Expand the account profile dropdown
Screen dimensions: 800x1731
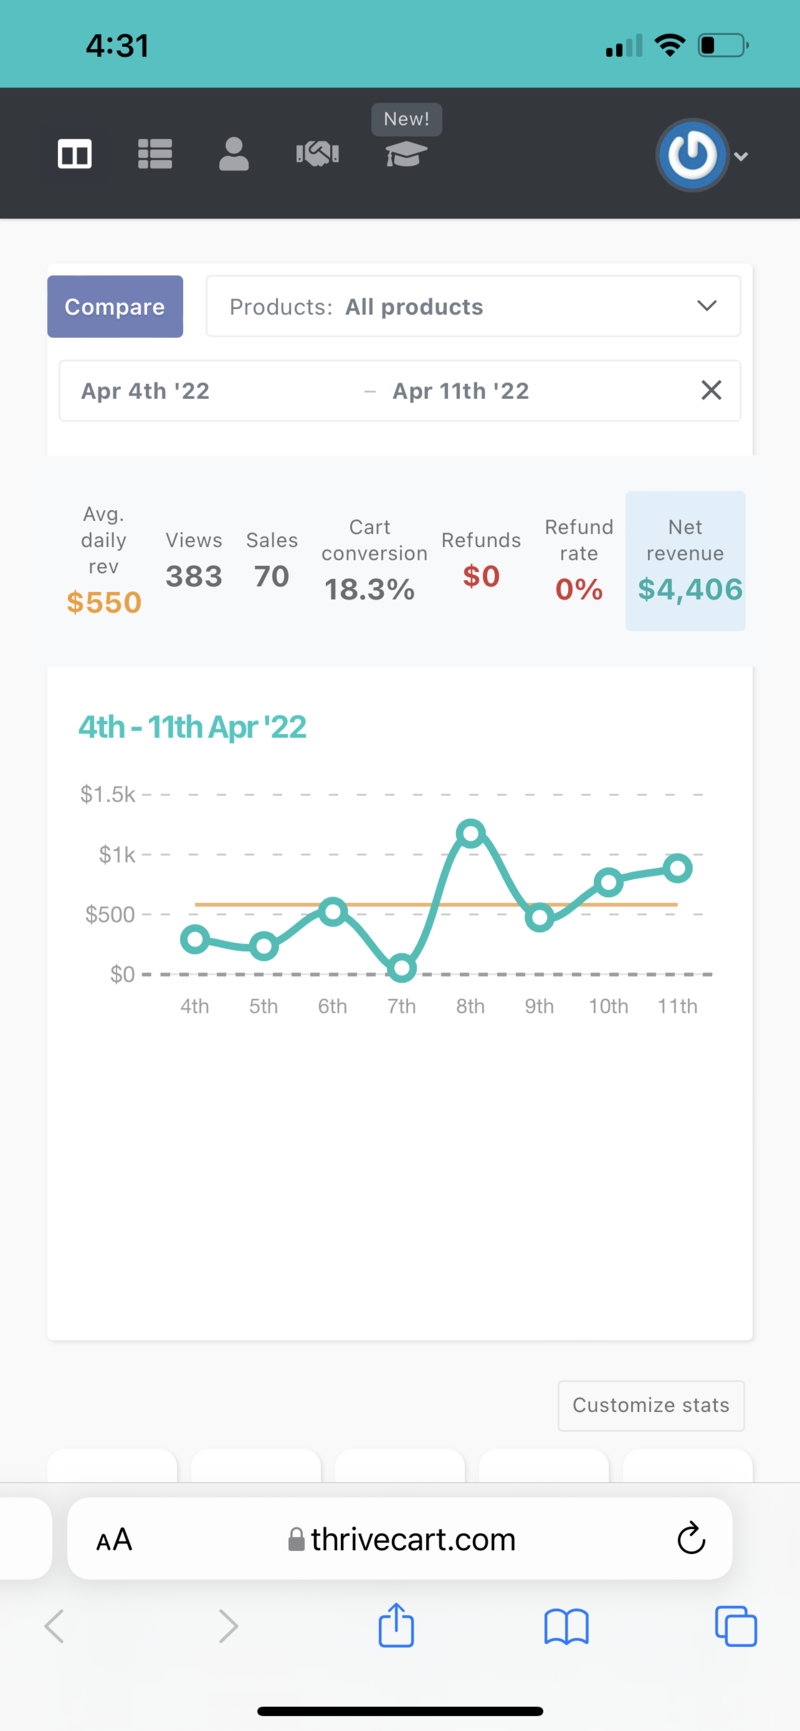point(741,156)
